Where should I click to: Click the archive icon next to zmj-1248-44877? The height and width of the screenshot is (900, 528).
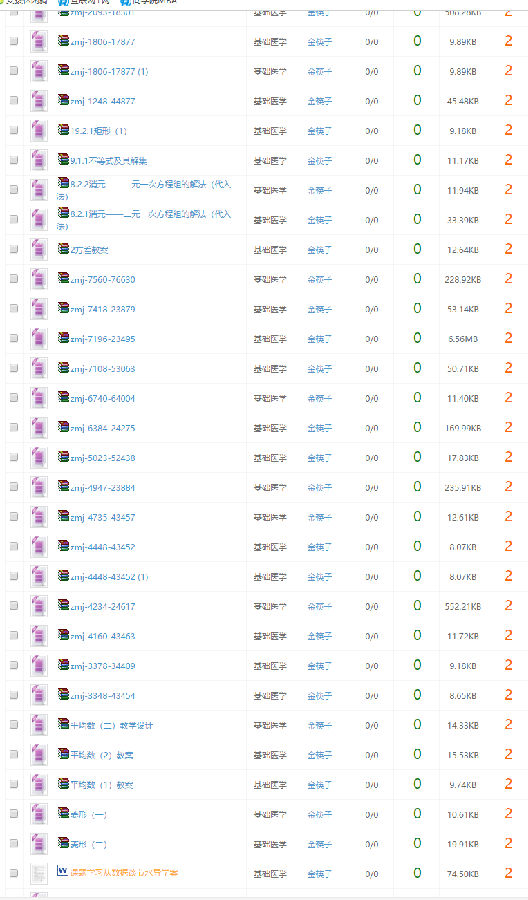(x=63, y=100)
